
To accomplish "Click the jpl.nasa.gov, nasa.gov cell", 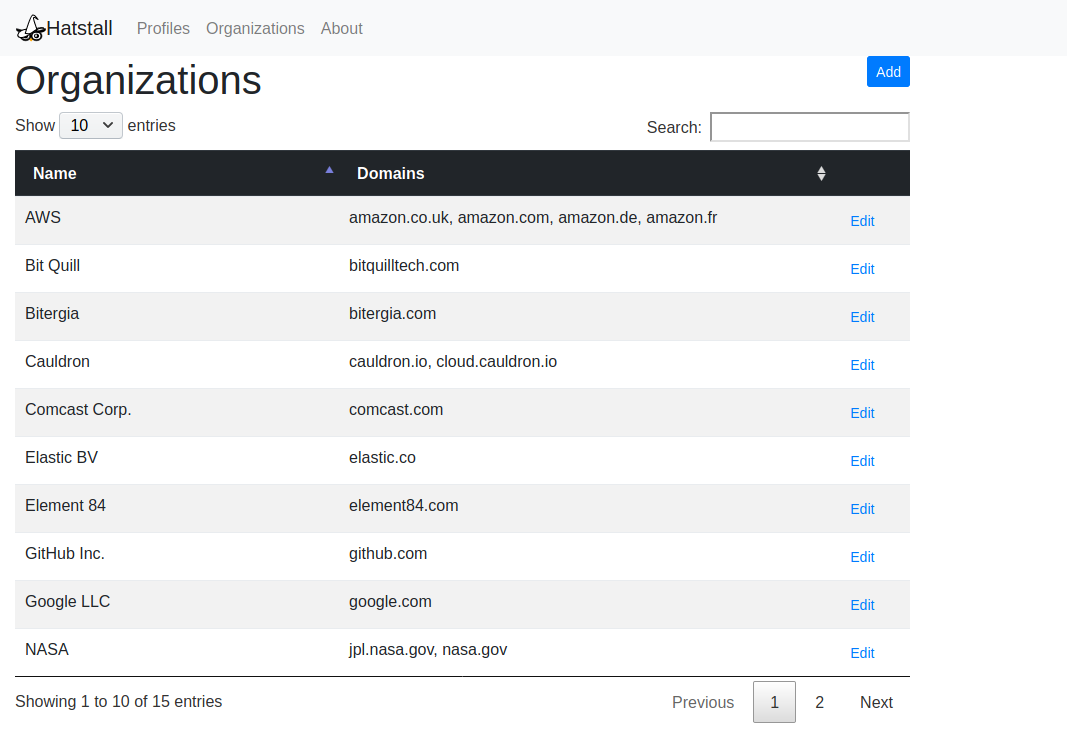I will point(585,653).
